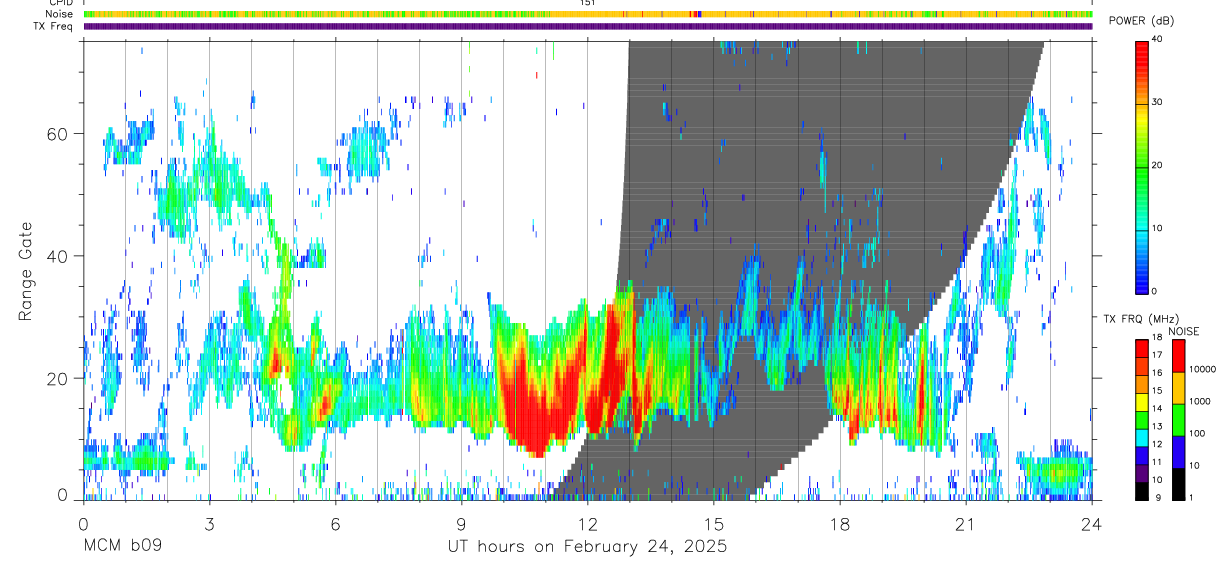Click the 1000 label on NOISE legend
1228x567 pixels.
(x=1200, y=401)
